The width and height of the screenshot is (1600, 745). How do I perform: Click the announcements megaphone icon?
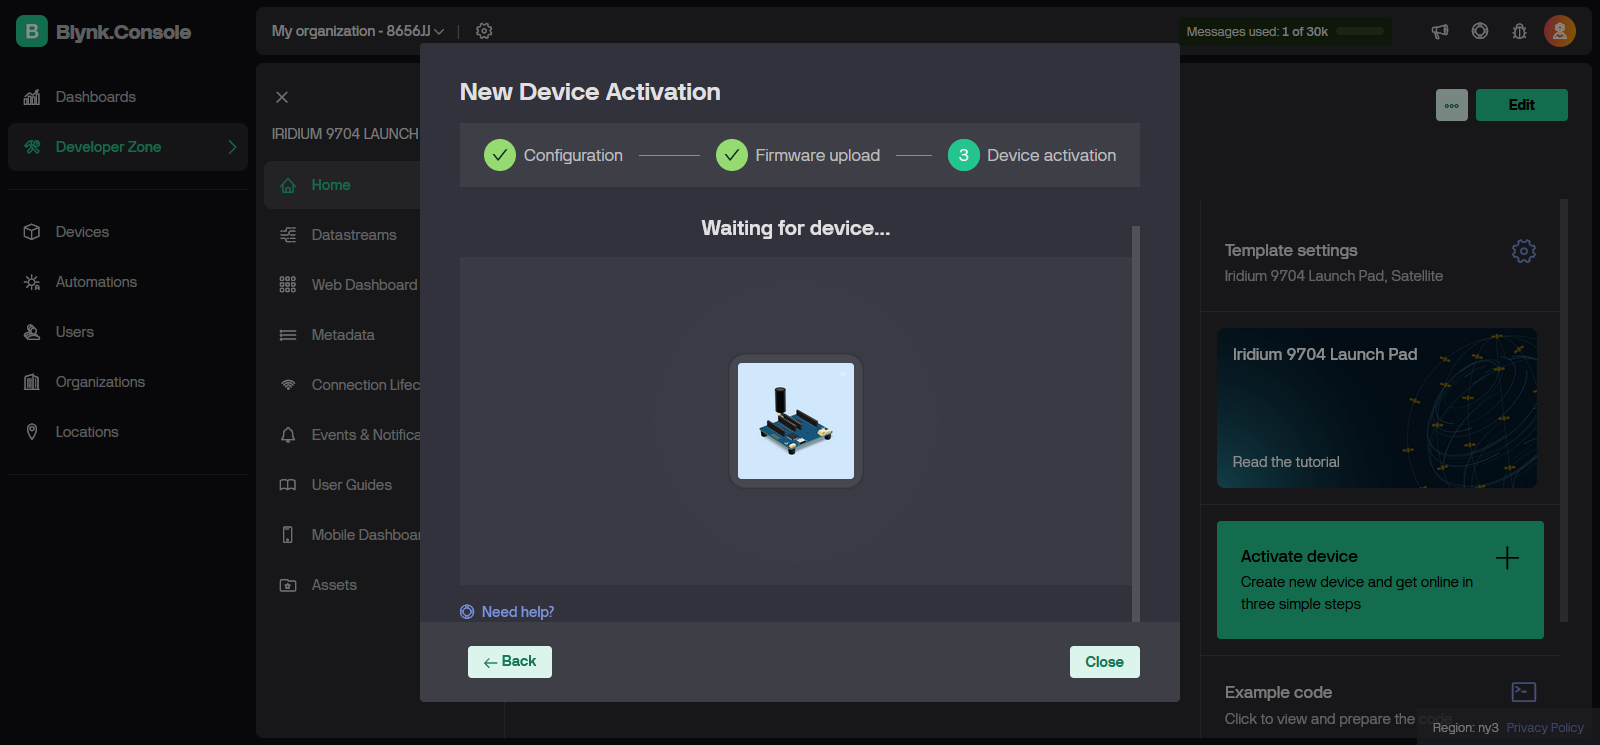tap(1440, 31)
